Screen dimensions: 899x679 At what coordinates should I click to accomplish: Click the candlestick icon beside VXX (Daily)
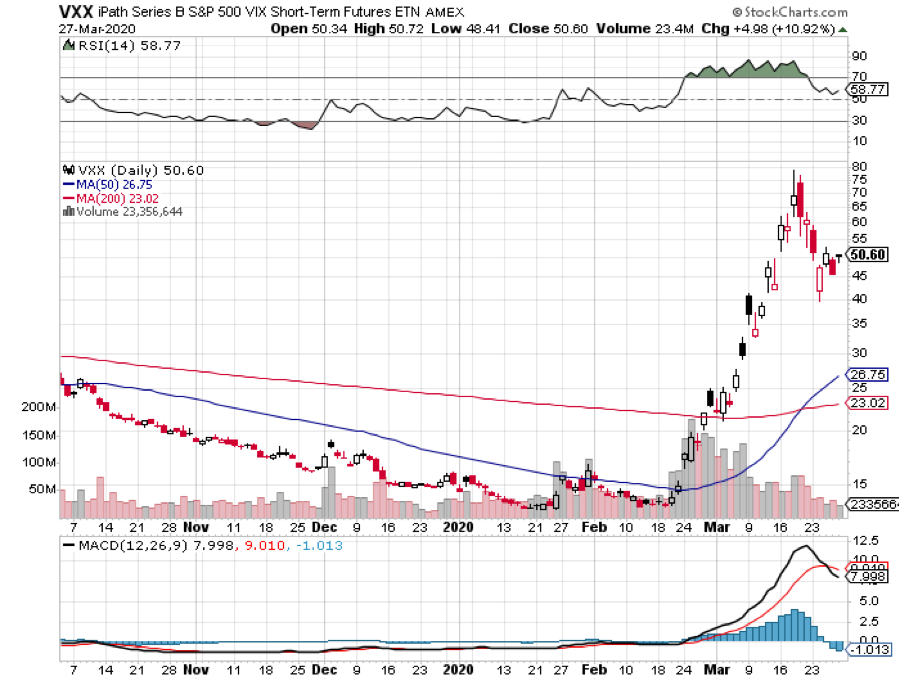[69, 170]
